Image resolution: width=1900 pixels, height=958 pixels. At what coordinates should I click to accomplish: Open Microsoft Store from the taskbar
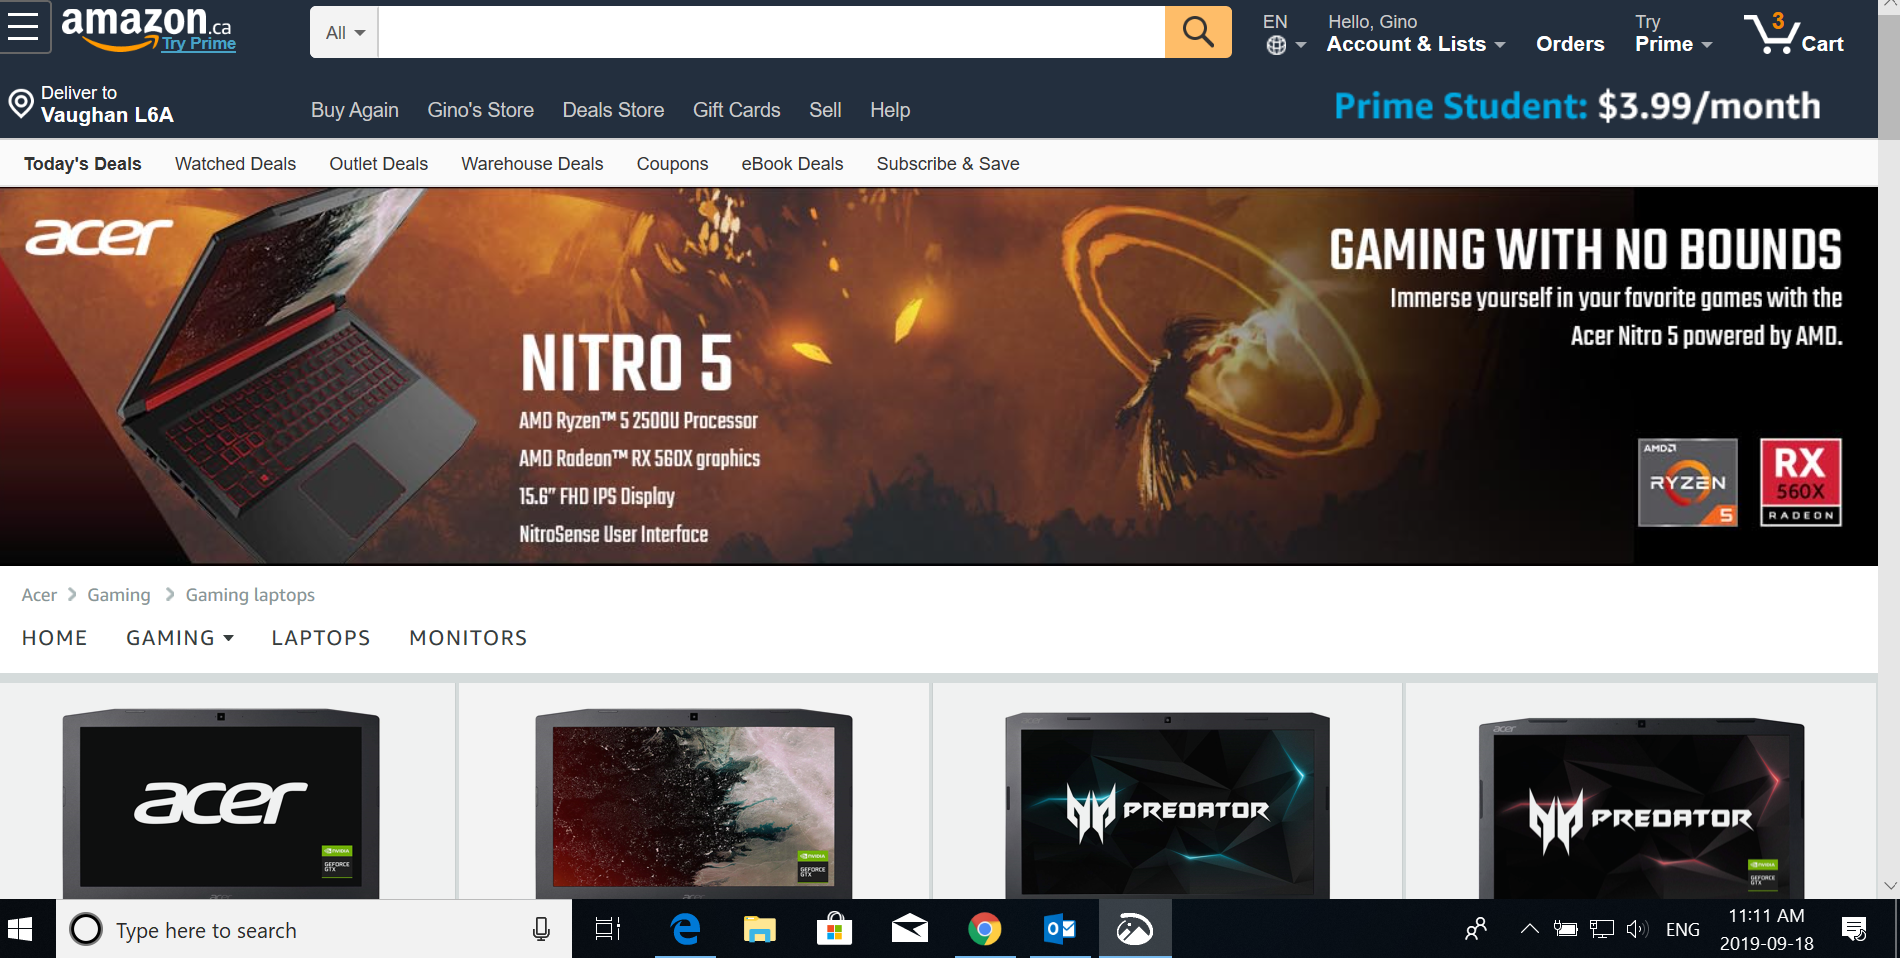834,930
